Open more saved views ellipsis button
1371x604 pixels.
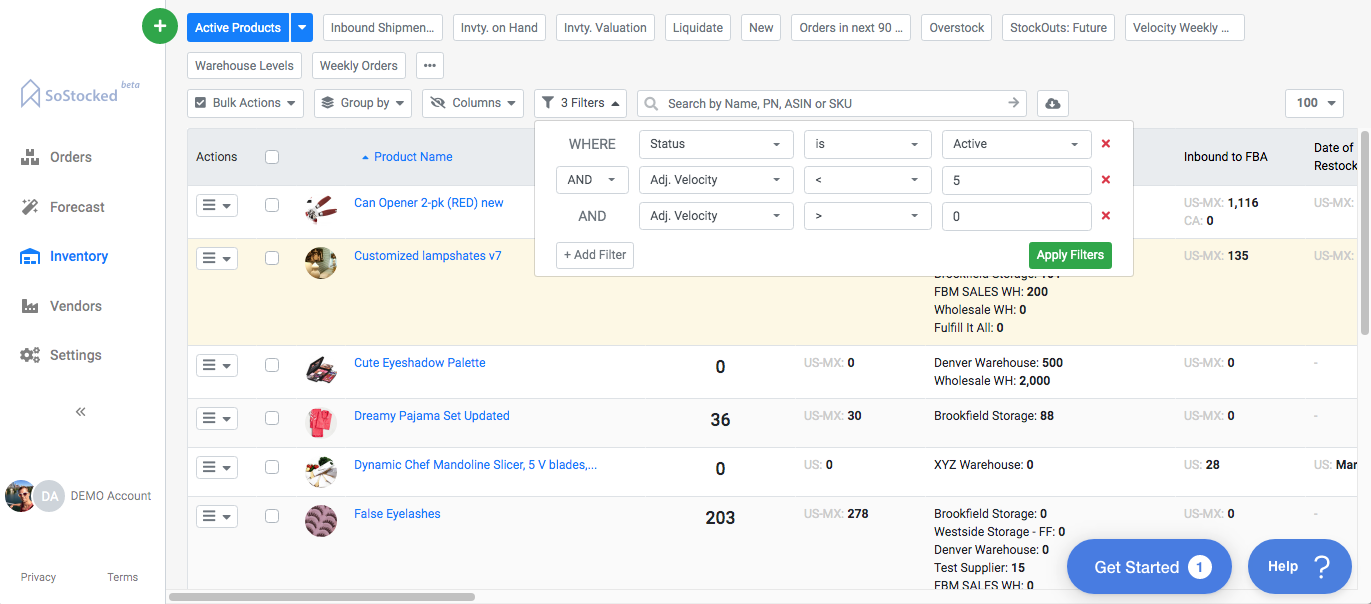point(430,66)
